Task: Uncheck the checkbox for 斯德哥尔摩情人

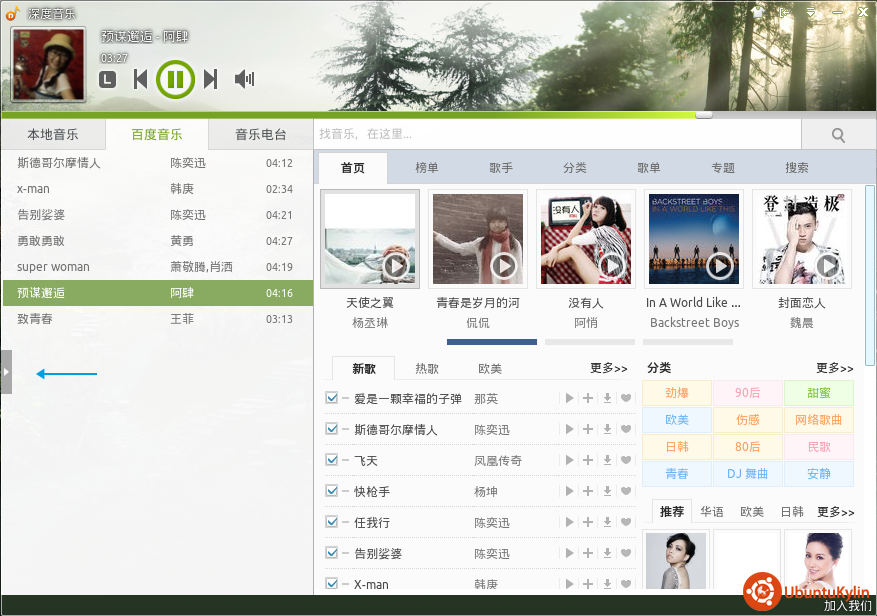Action: pyautogui.click(x=332, y=429)
